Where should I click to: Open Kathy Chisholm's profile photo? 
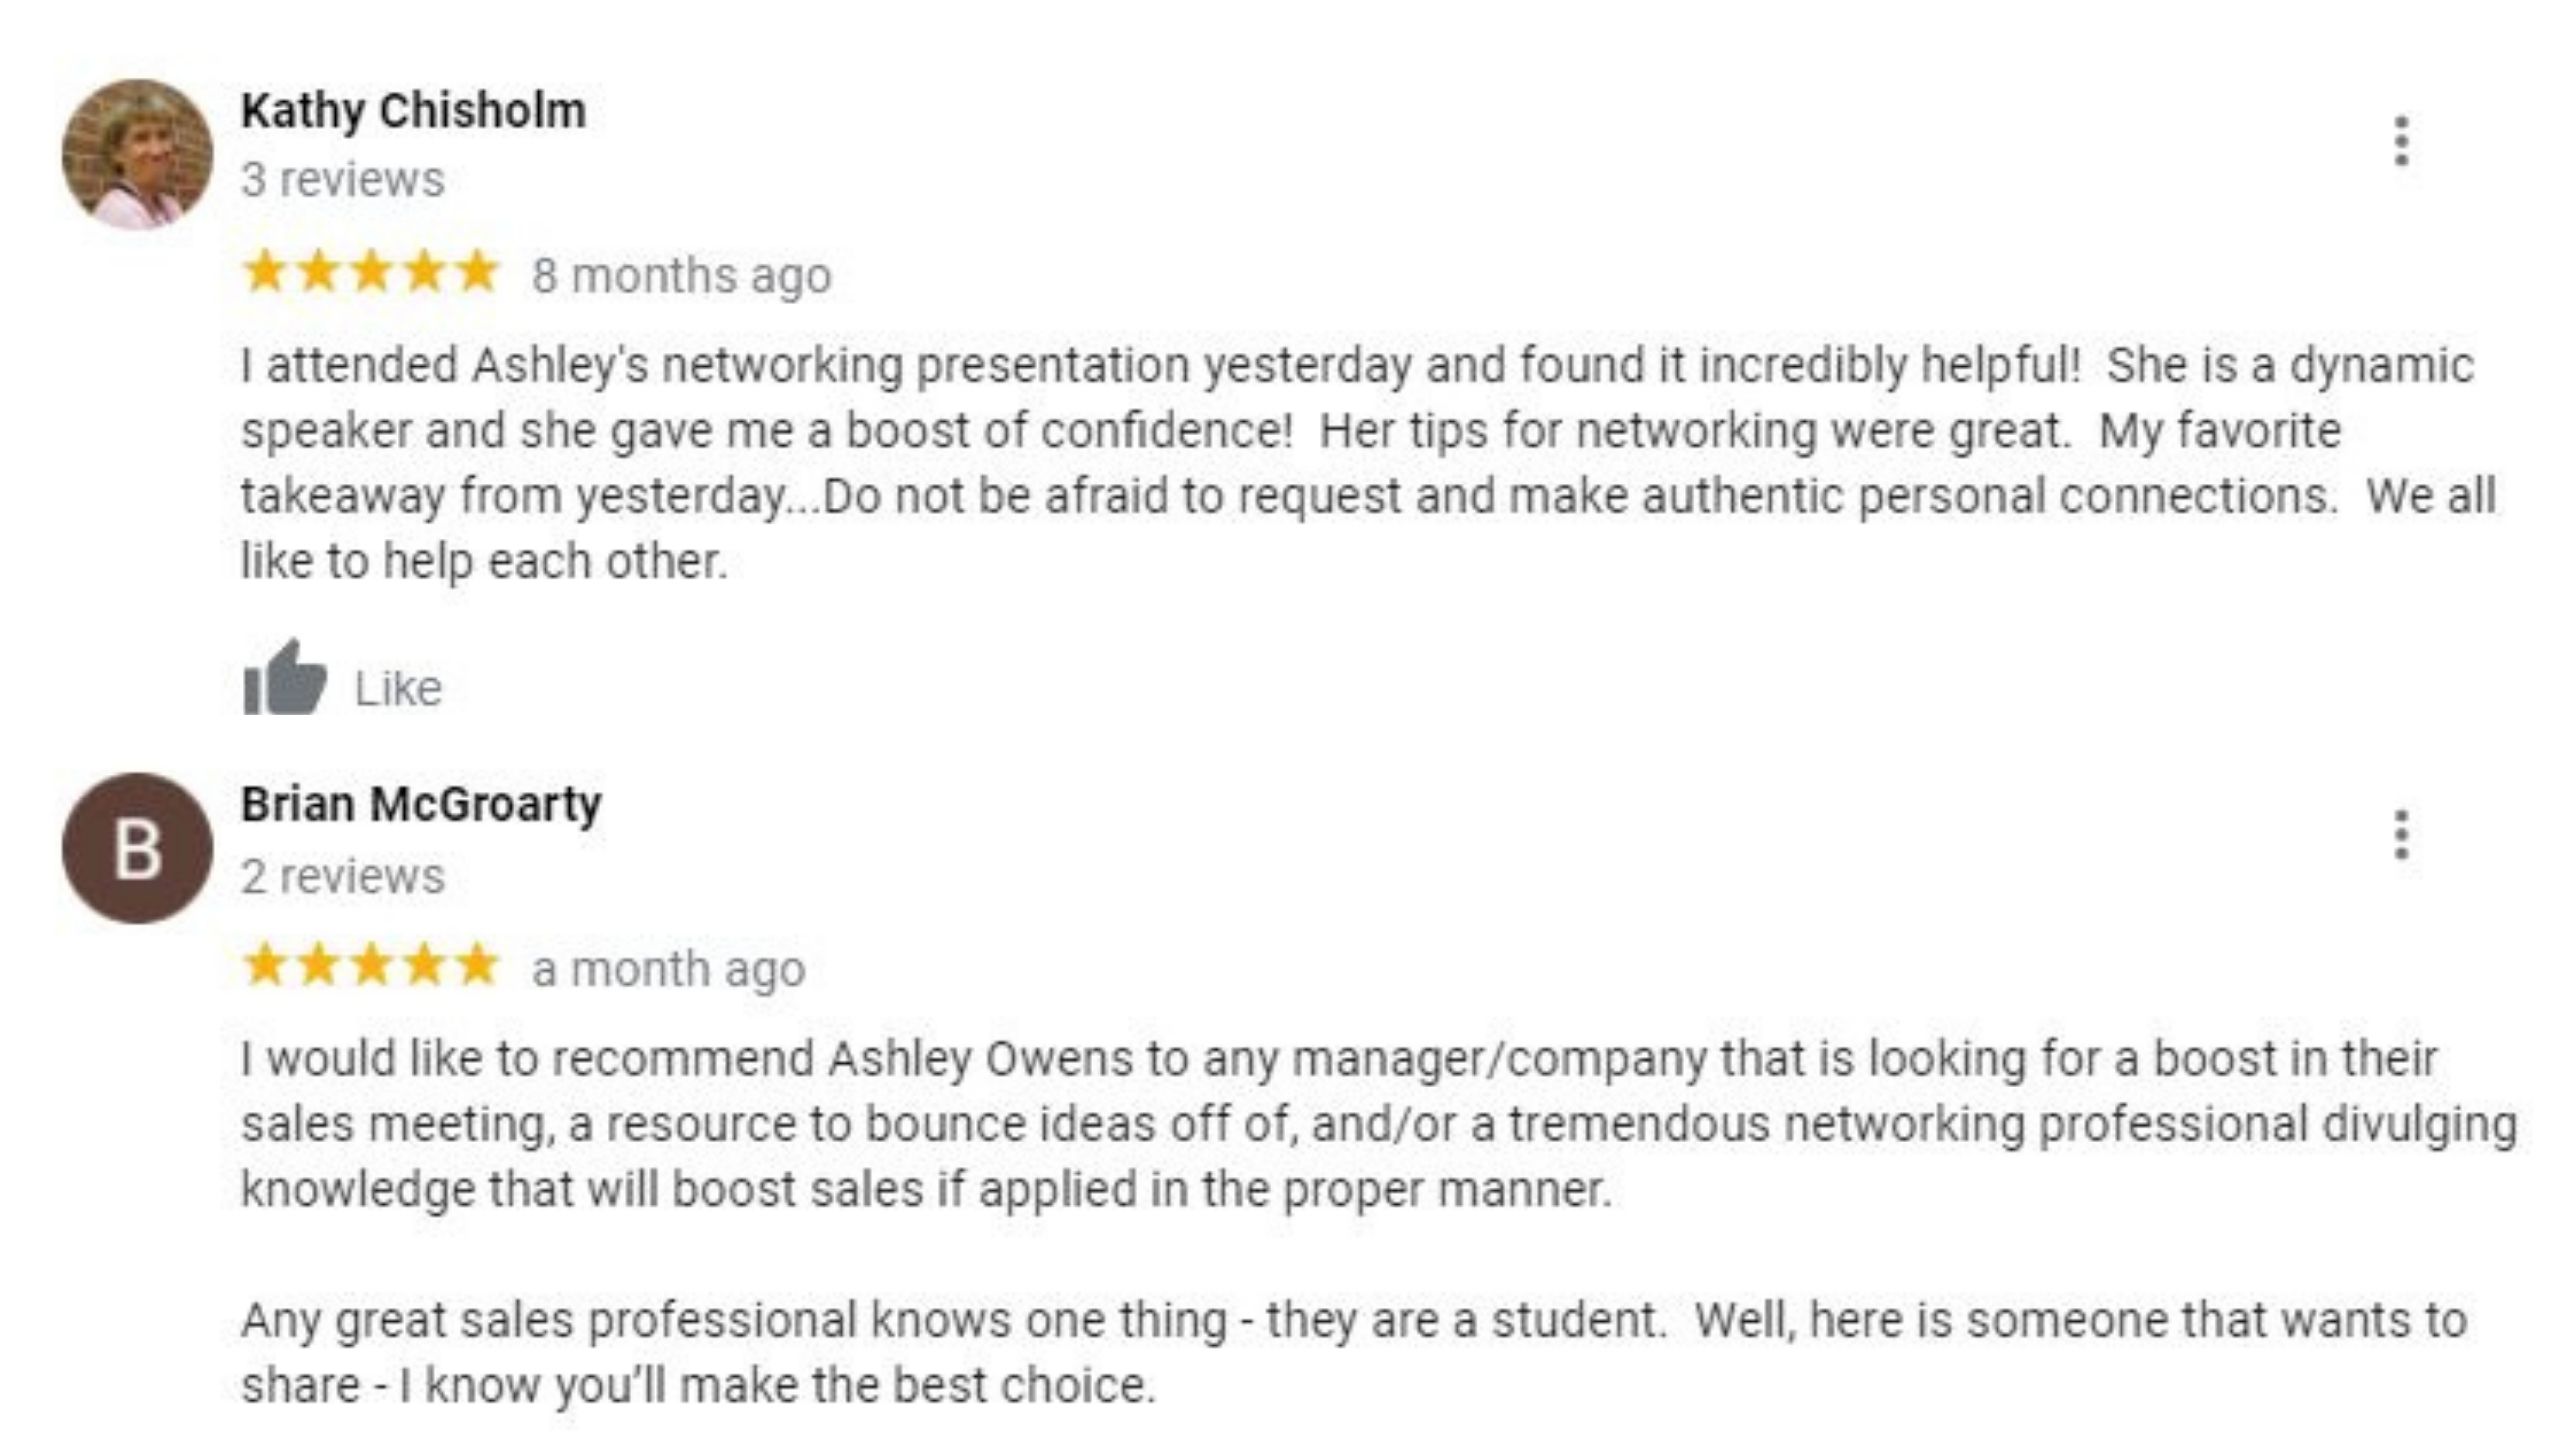(137, 155)
